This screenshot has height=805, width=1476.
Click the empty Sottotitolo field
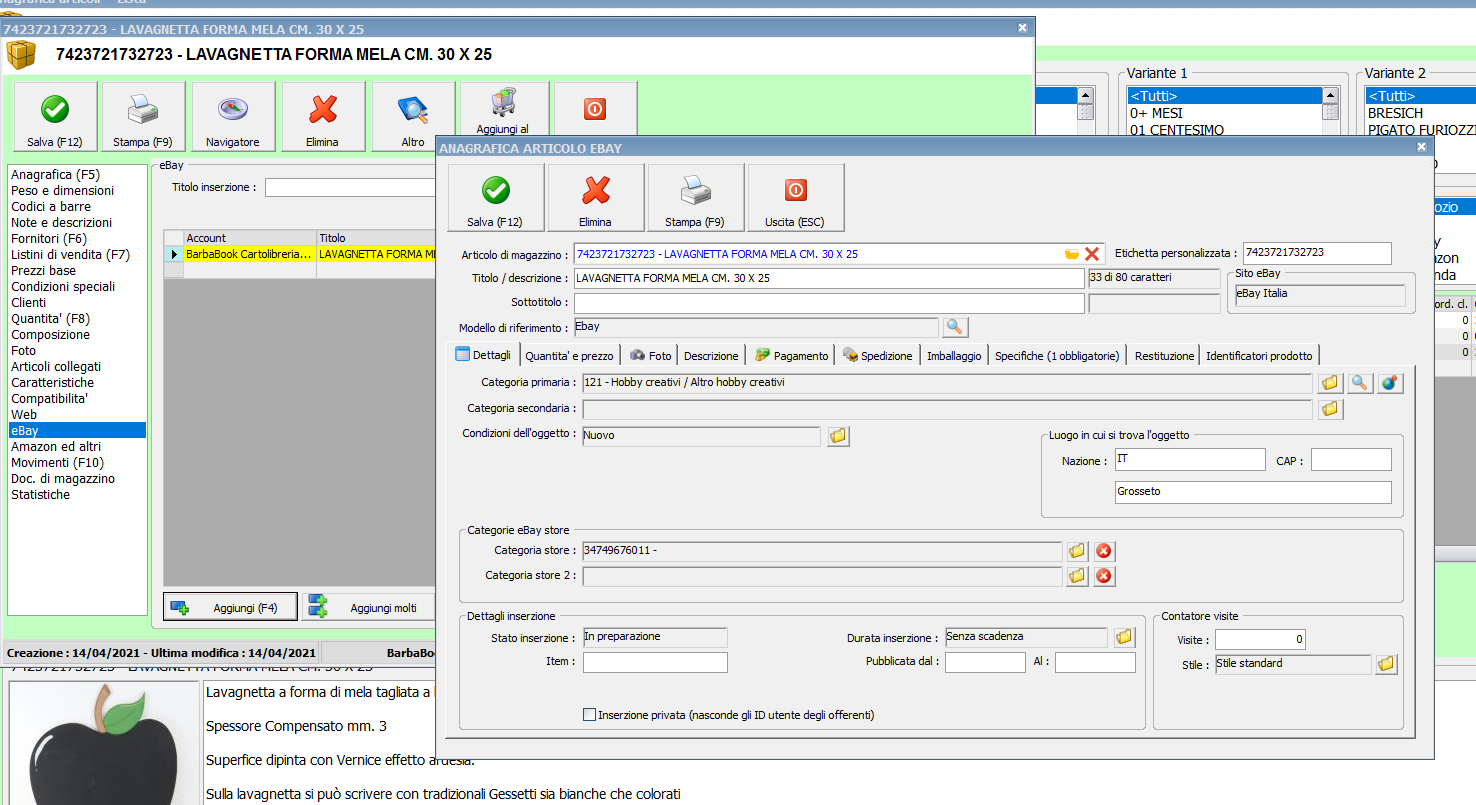(x=829, y=303)
